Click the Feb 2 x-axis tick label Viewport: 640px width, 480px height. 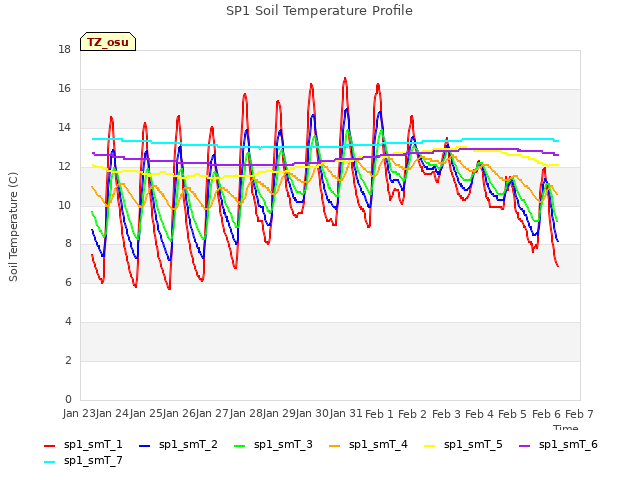[412, 414]
